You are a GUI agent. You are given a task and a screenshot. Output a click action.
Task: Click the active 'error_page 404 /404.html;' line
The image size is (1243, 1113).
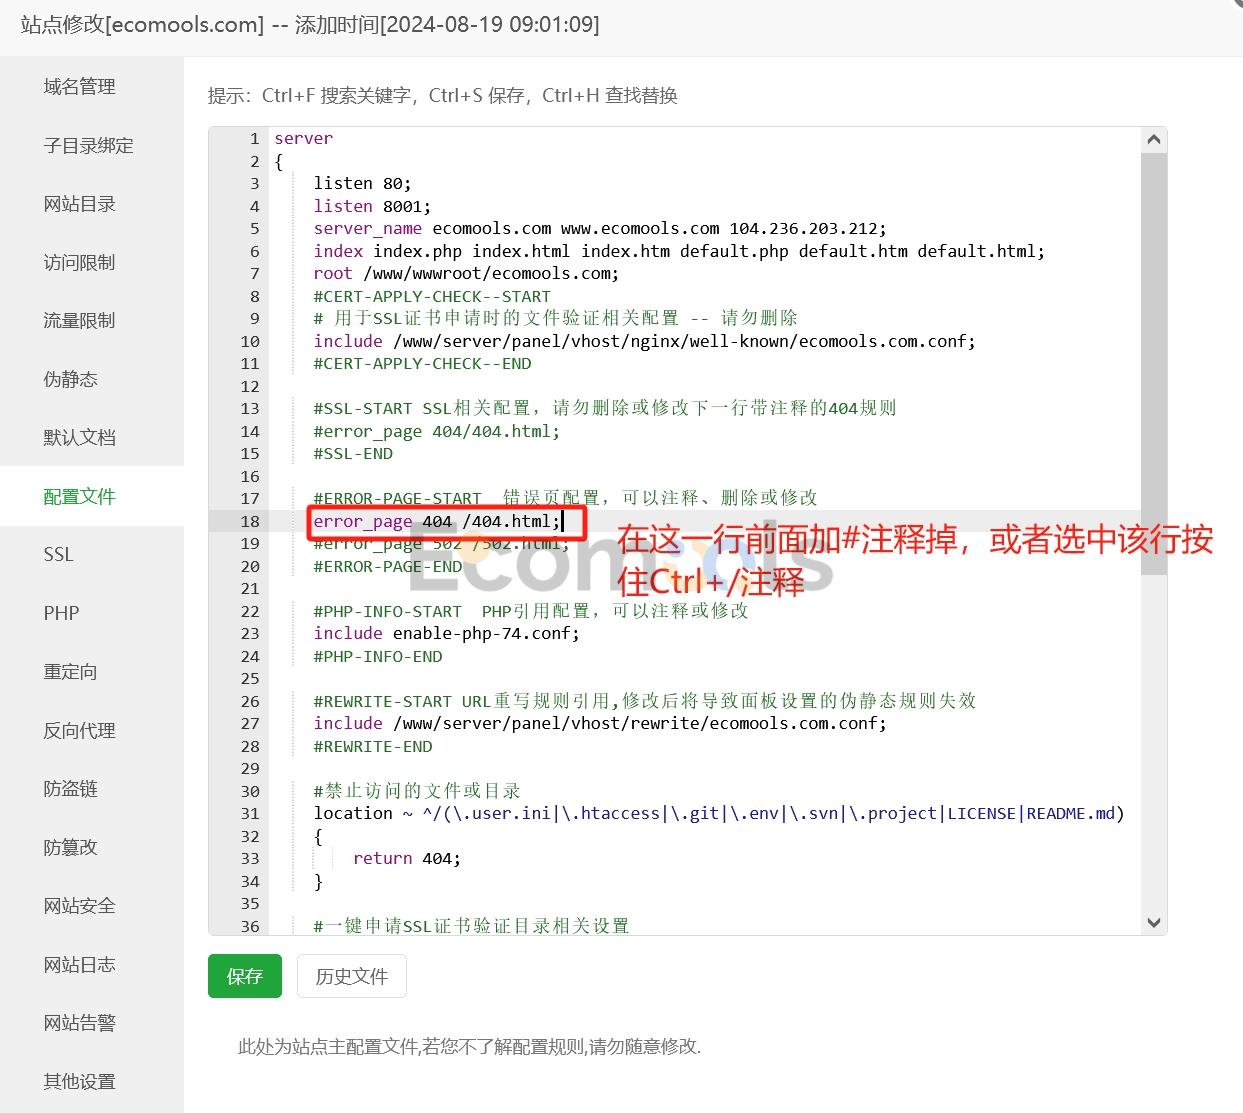point(437,521)
